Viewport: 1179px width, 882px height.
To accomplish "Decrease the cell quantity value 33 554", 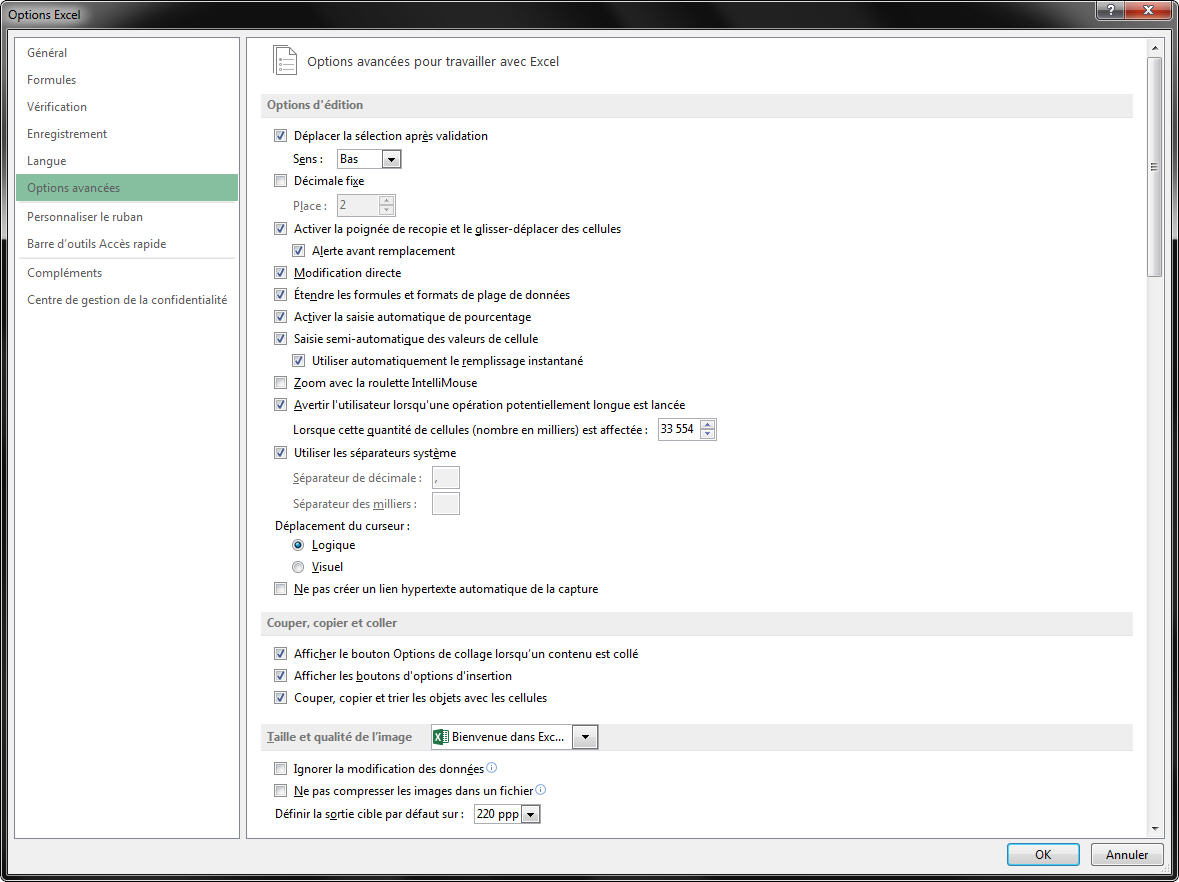I will click(x=707, y=434).
